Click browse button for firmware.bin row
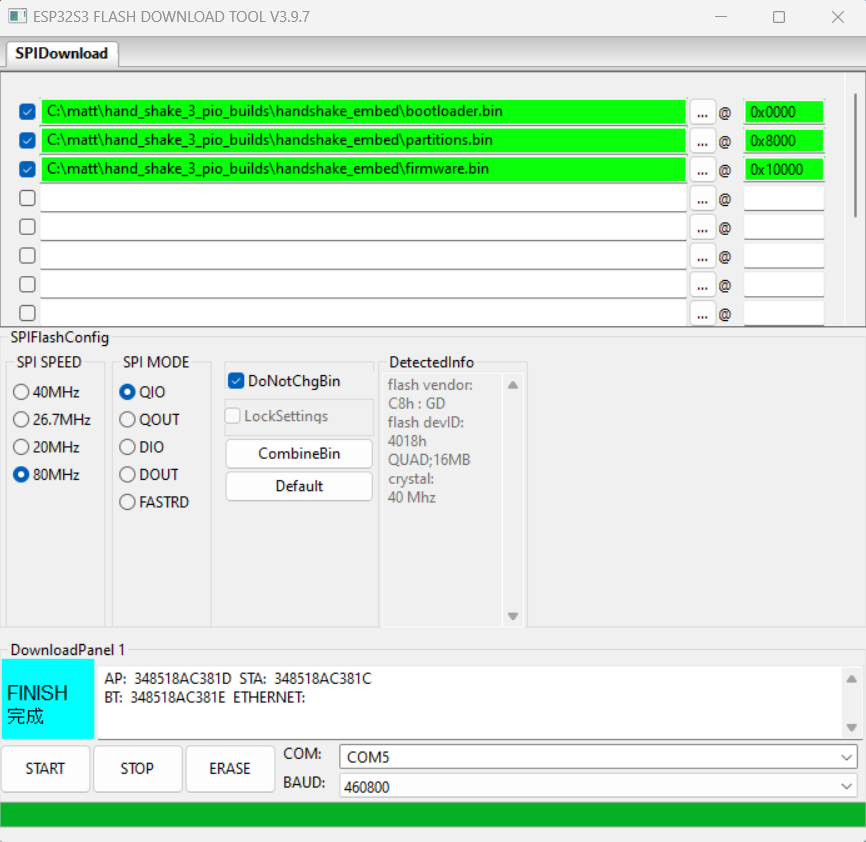 [702, 170]
